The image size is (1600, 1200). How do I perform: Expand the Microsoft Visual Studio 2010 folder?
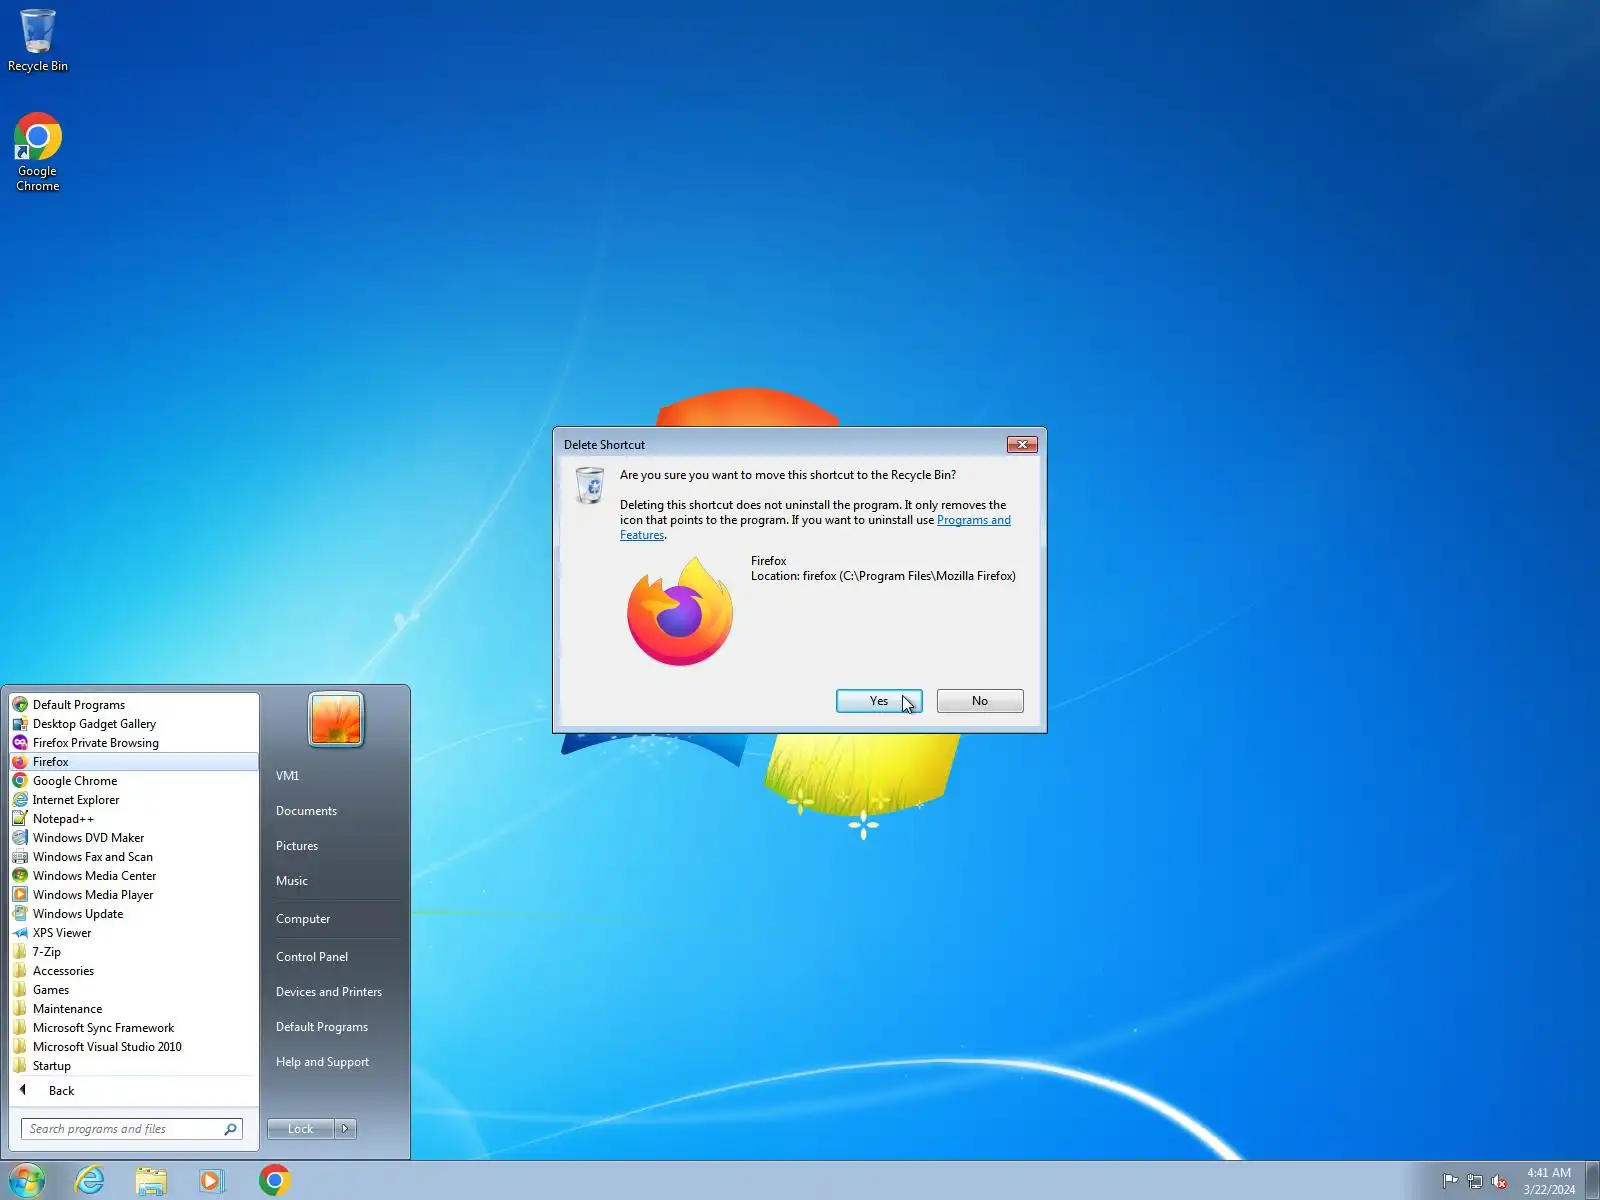click(x=134, y=1047)
